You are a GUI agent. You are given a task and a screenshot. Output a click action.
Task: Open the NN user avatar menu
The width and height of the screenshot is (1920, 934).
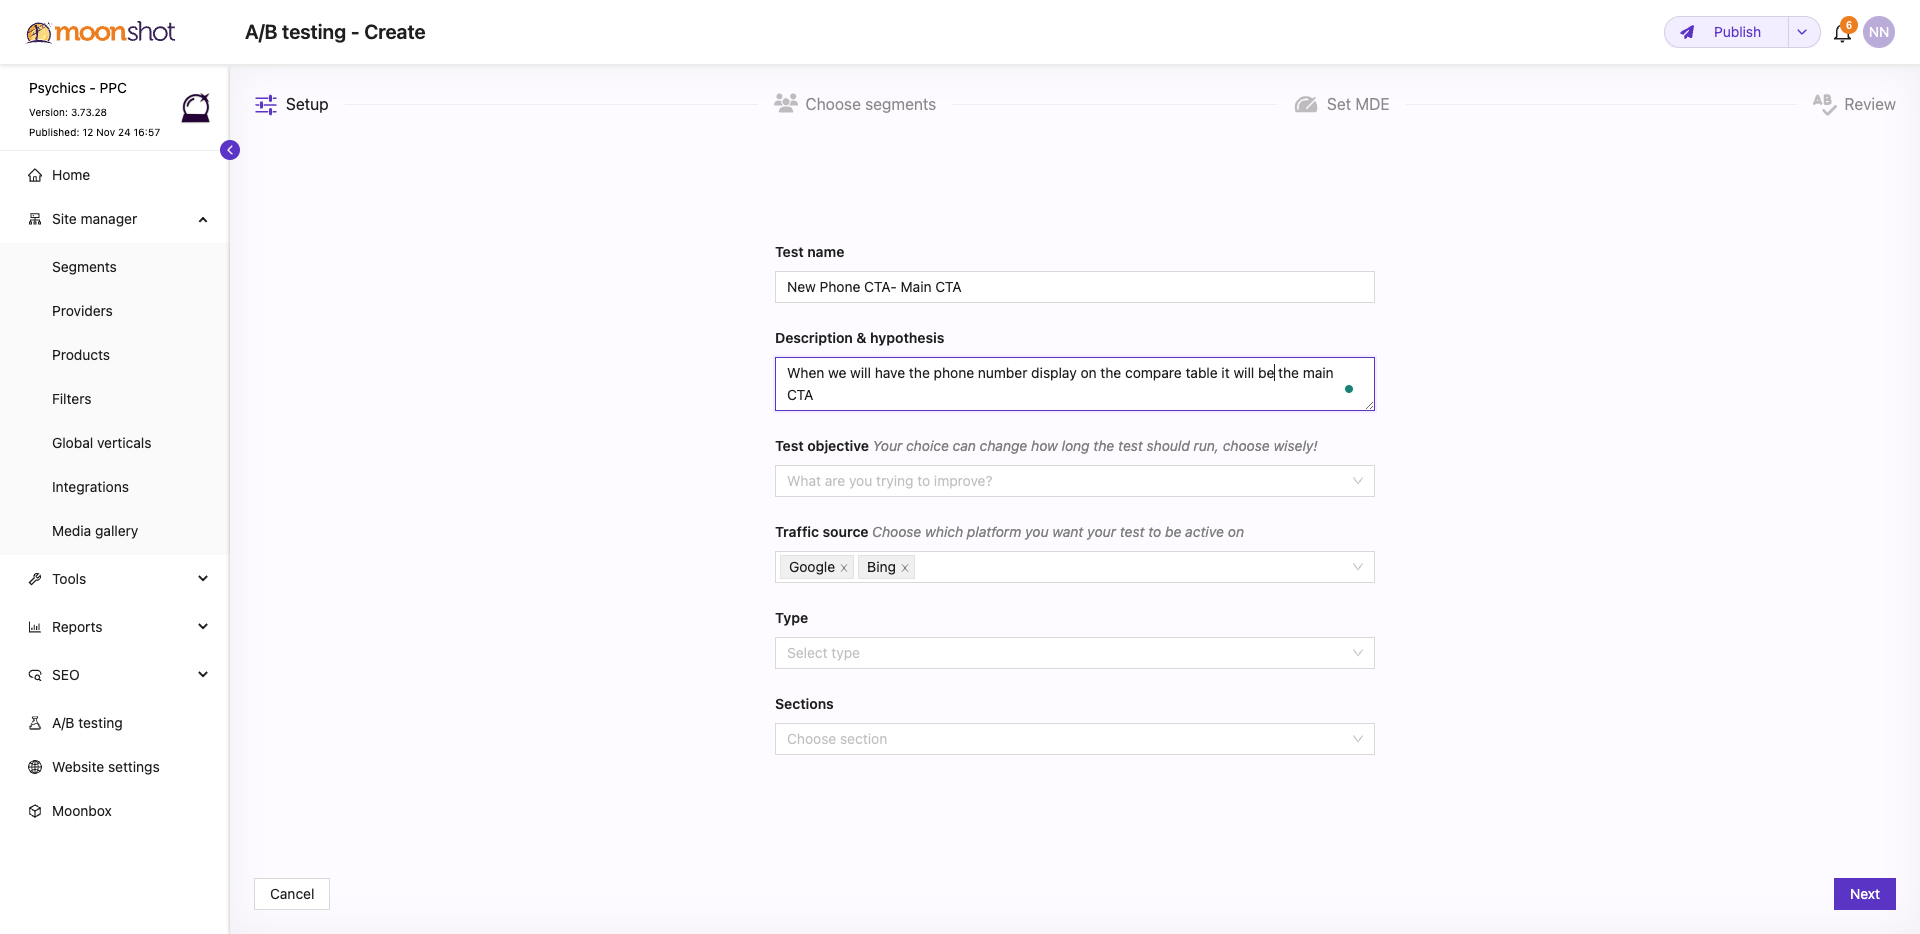[x=1879, y=32]
